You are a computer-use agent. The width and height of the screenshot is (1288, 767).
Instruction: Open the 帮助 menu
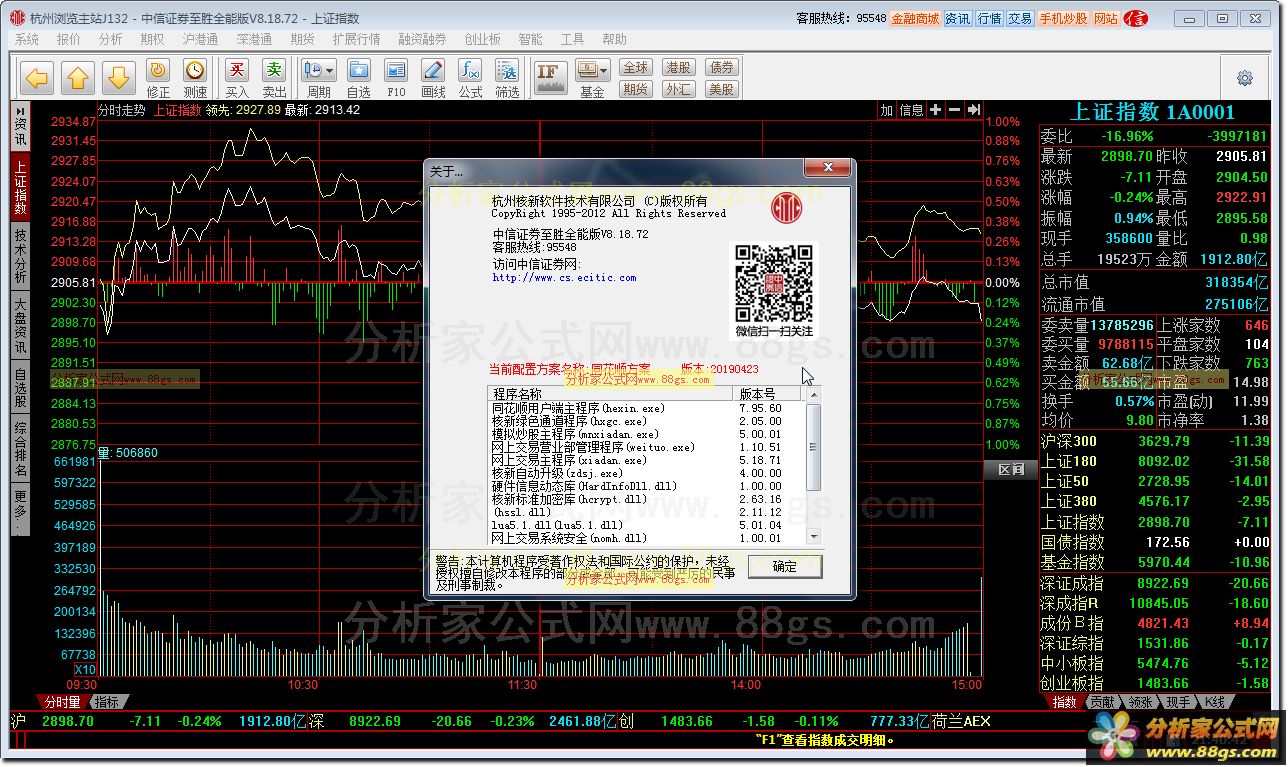pos(615,39)
